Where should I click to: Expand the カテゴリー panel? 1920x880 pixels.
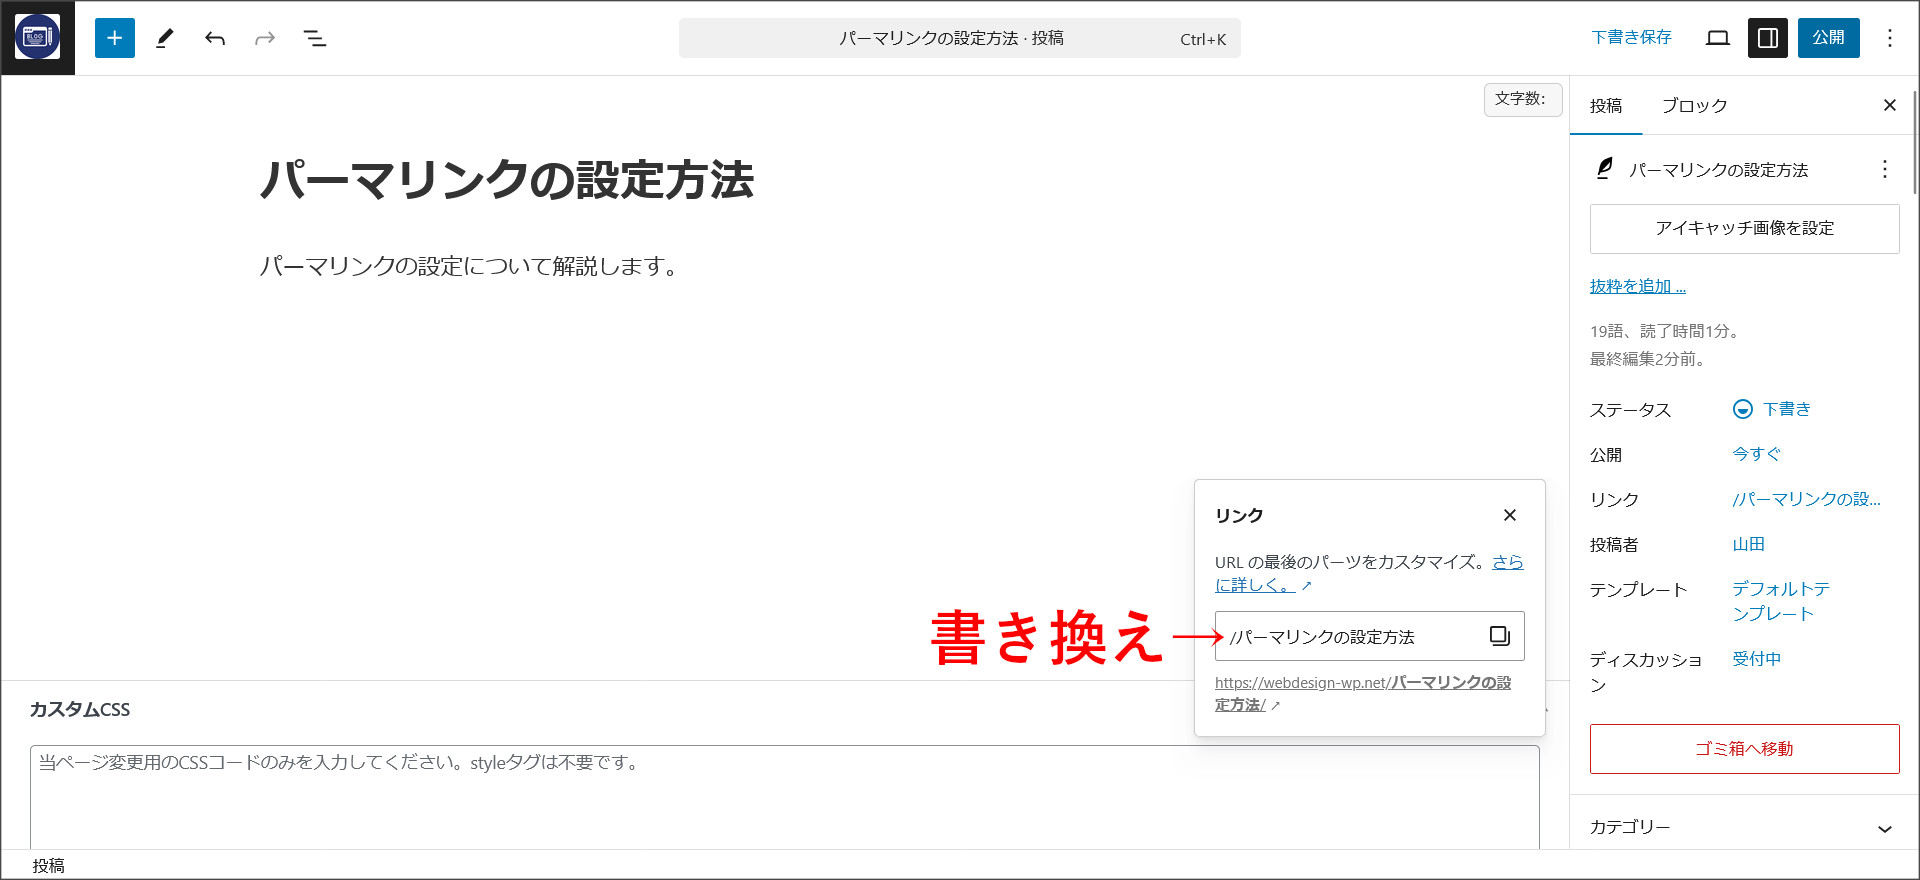point(1745,827)
